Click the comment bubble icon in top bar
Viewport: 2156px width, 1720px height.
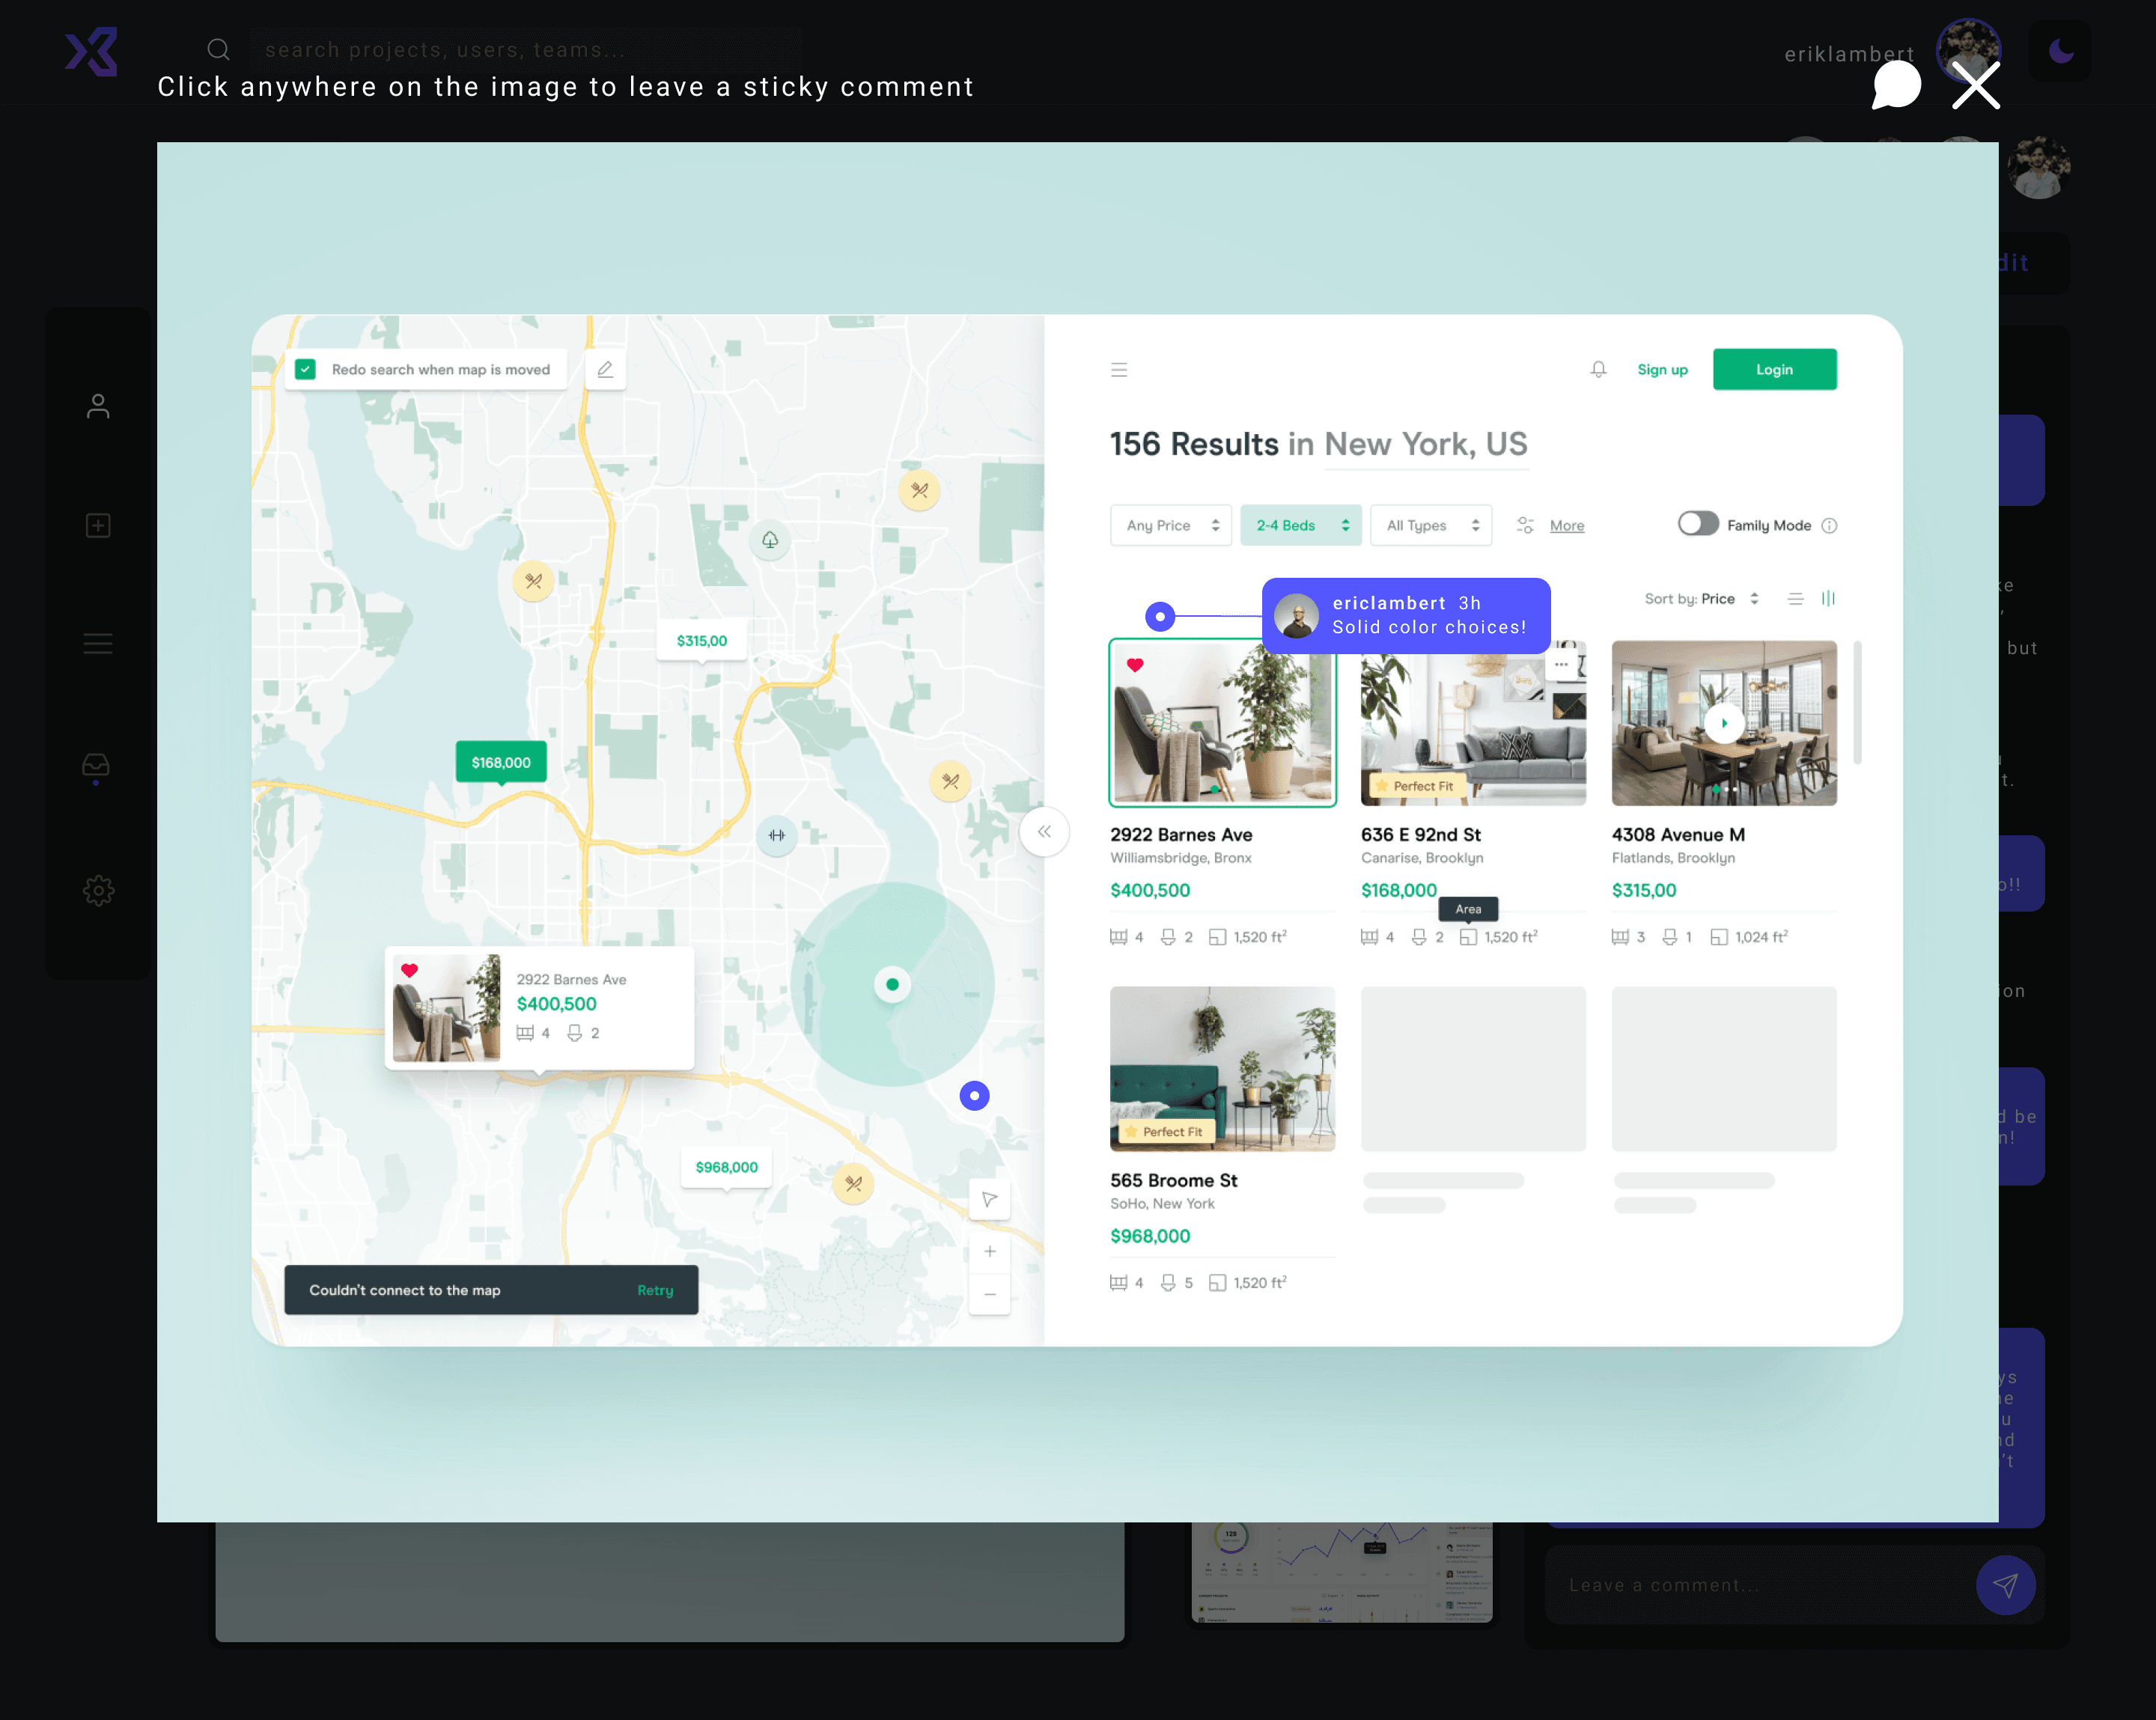1897,86
